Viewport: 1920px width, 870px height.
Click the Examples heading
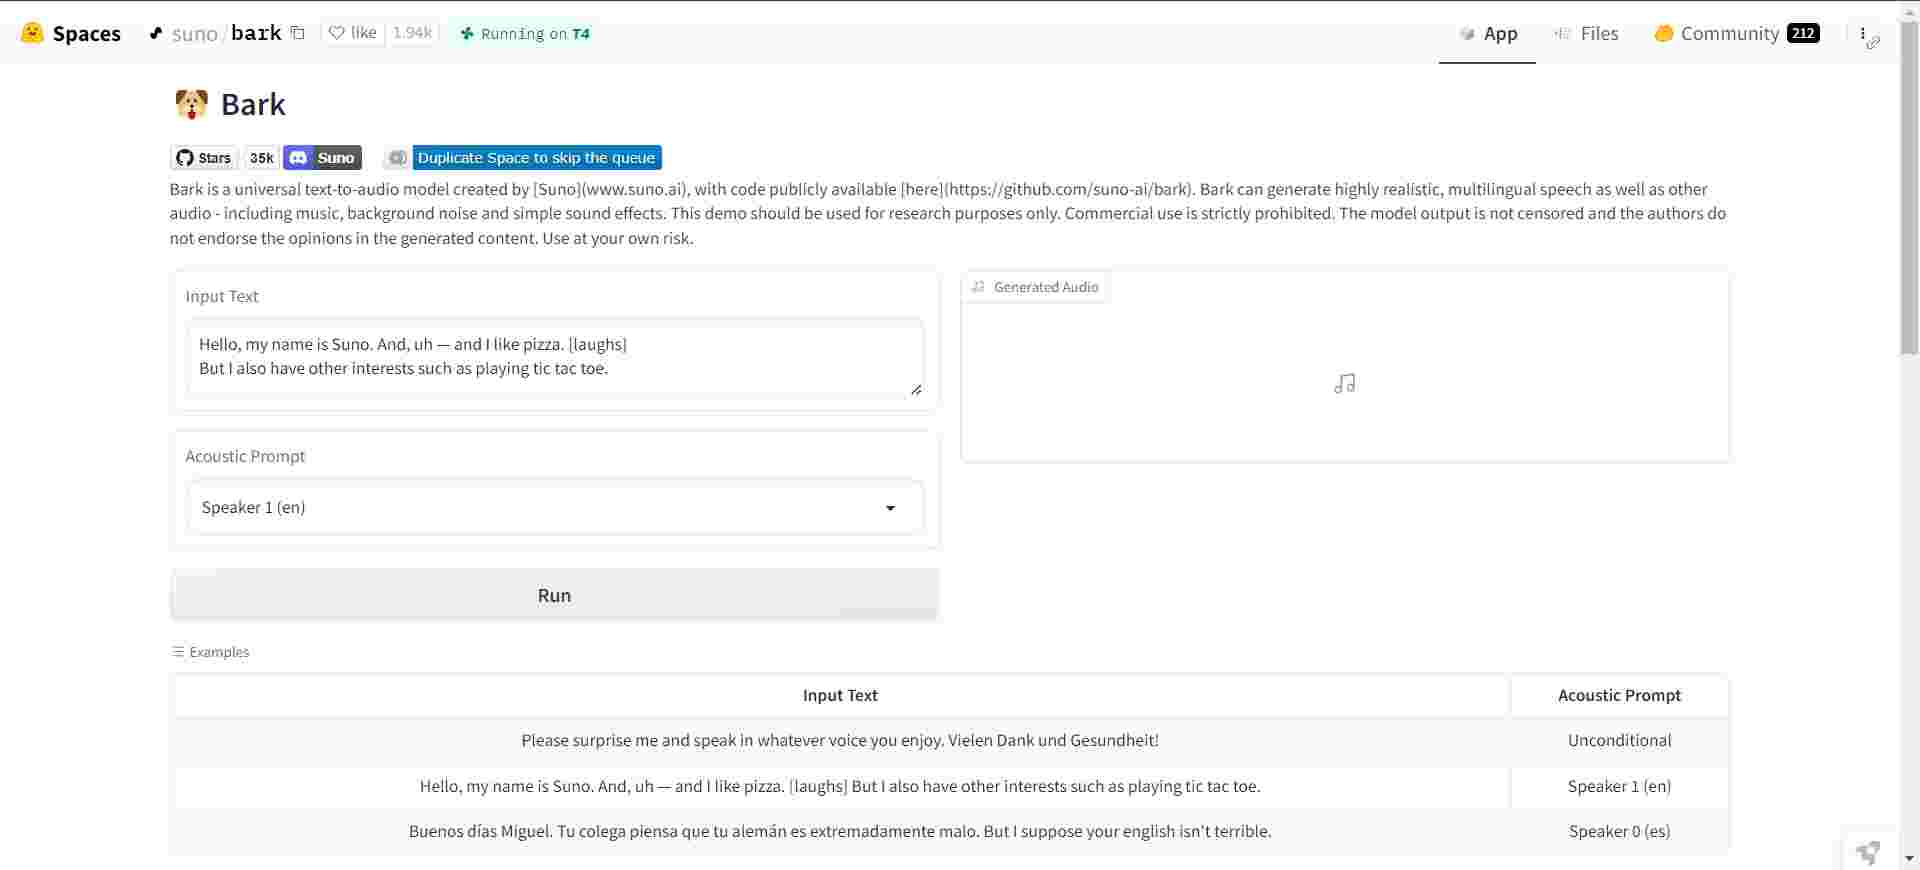pos(211,652)
